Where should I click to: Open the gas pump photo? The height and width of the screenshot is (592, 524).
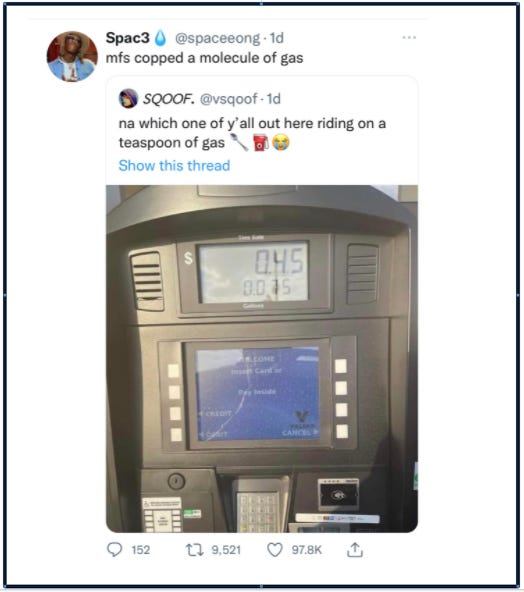[x=262, y=359]
